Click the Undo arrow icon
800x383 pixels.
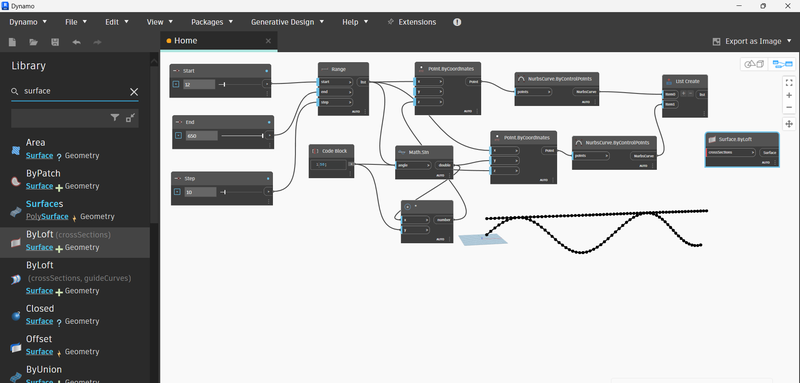point(77,42)
